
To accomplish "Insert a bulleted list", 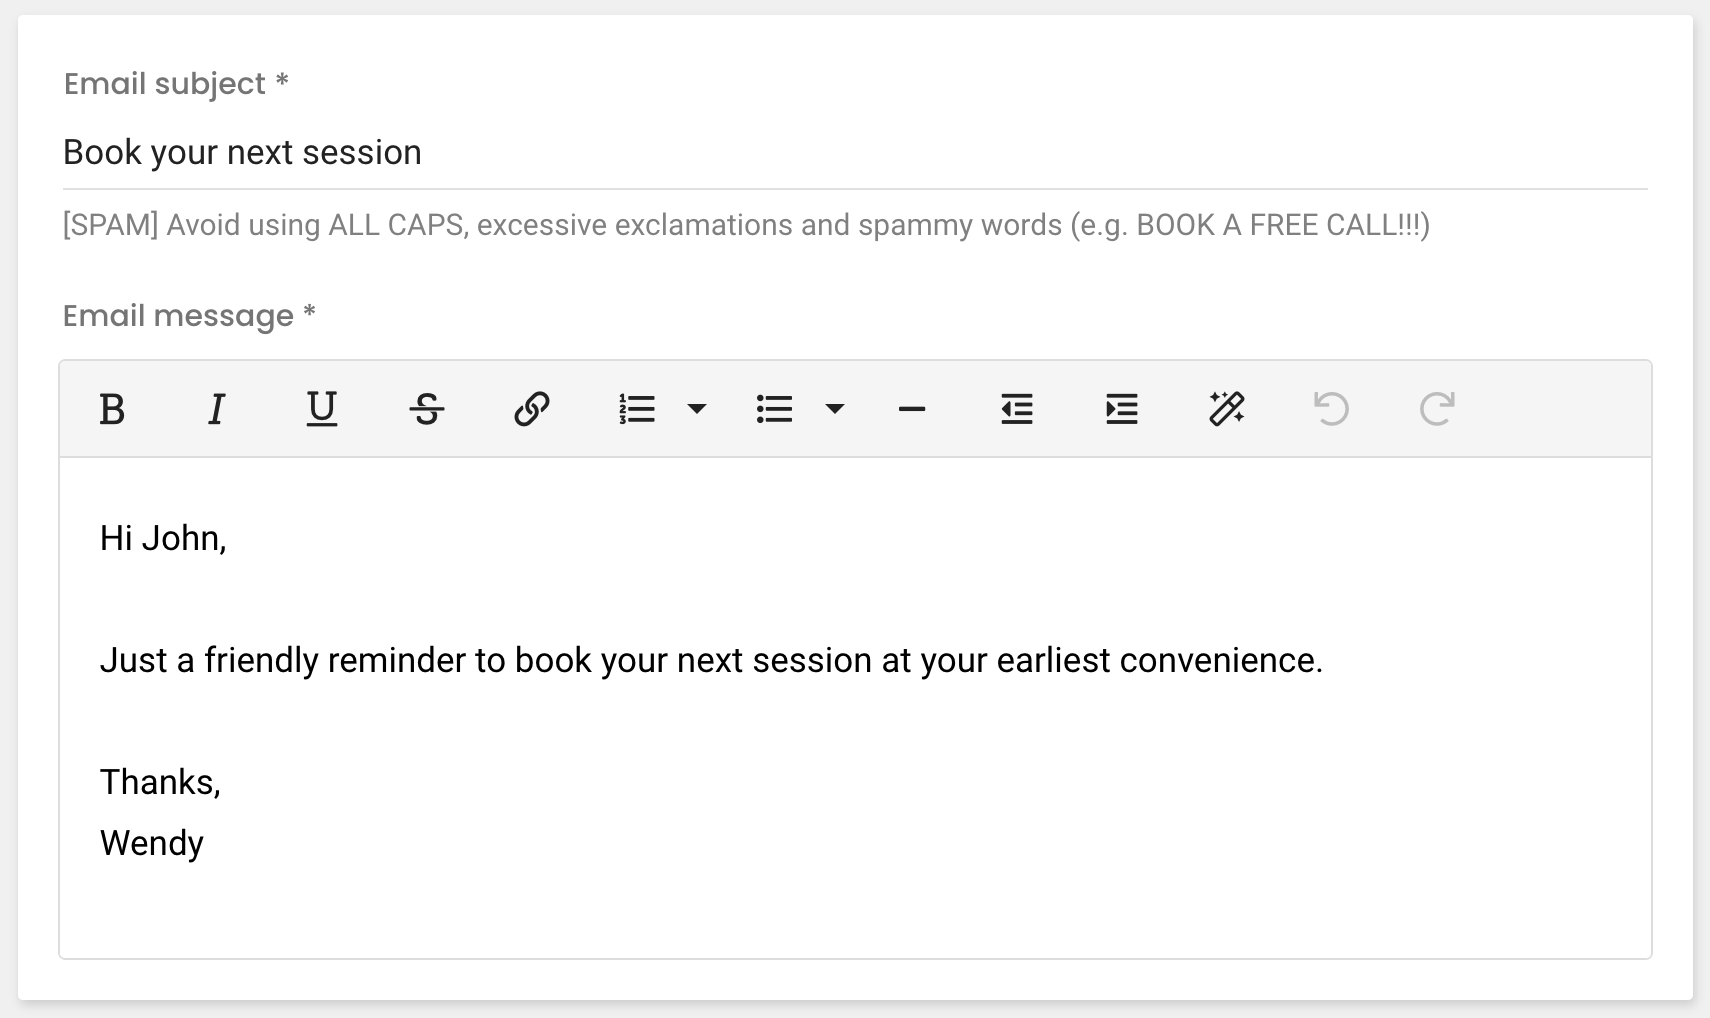I will pos(775,409).
